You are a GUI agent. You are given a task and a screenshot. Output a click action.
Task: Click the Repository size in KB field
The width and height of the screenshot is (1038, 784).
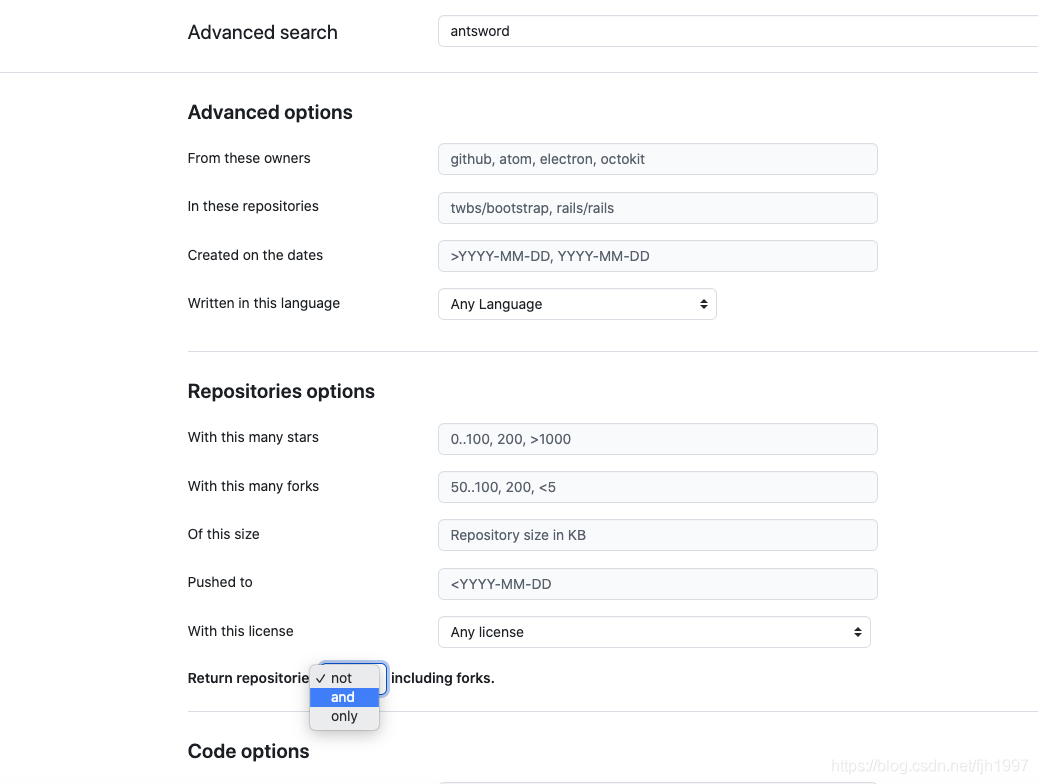pyautogui.click(x=657, y=535)
